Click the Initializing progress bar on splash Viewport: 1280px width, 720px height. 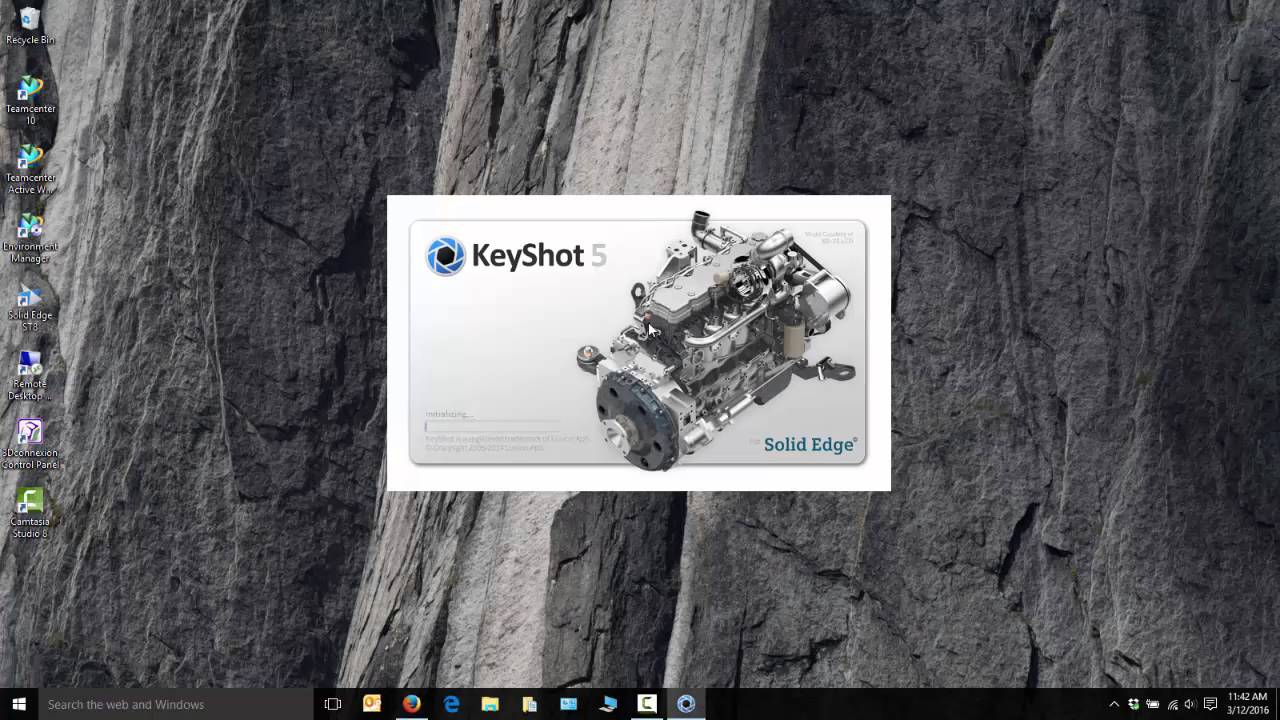(492, 426)
